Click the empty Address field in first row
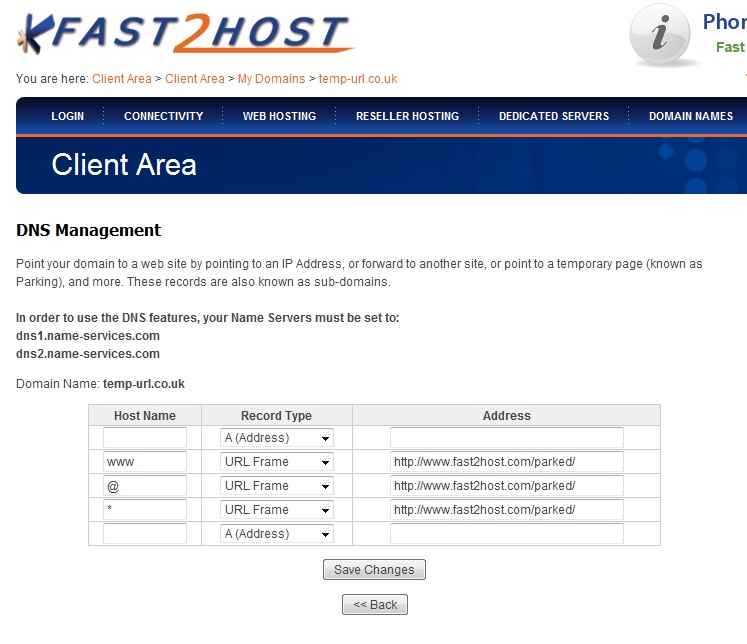The image size is (747, 644). (507, 438)
